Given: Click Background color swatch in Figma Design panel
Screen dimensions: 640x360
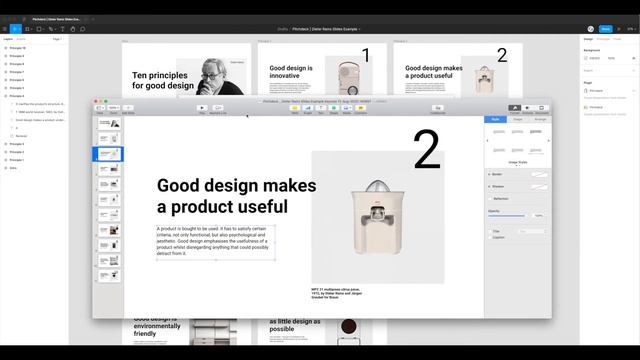Looking at the screenshot, I should coord(586,58).
